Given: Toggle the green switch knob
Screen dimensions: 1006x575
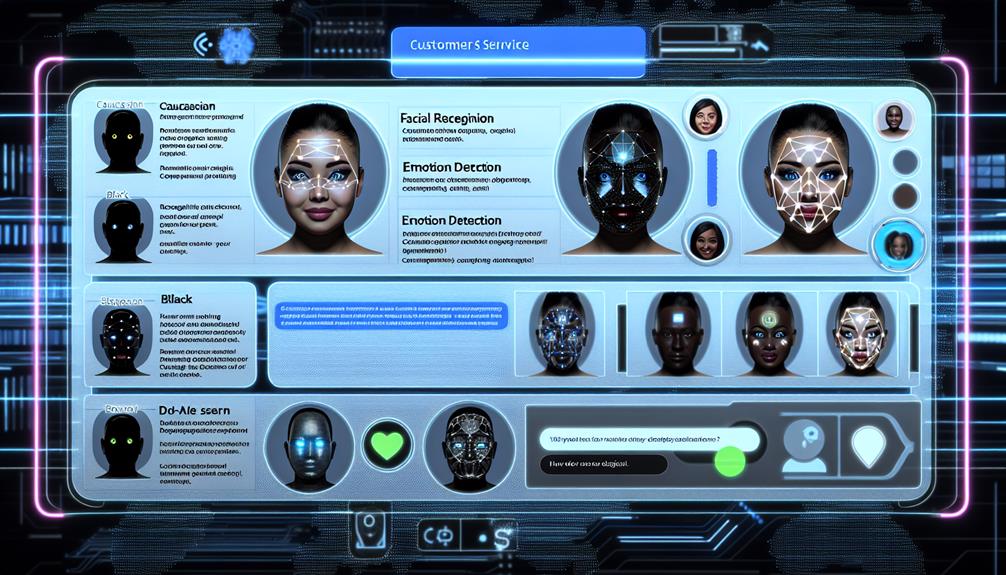Looking at the screenshot, I should [729, 462].
